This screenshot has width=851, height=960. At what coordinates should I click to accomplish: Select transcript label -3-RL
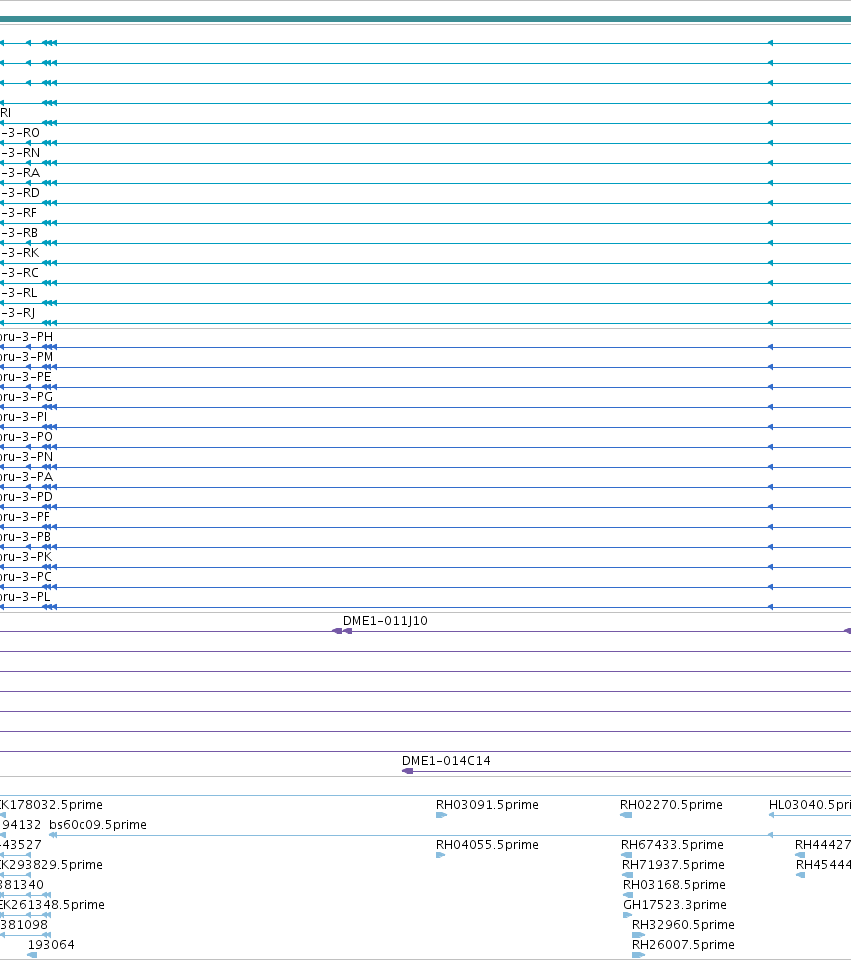(19, 293)
